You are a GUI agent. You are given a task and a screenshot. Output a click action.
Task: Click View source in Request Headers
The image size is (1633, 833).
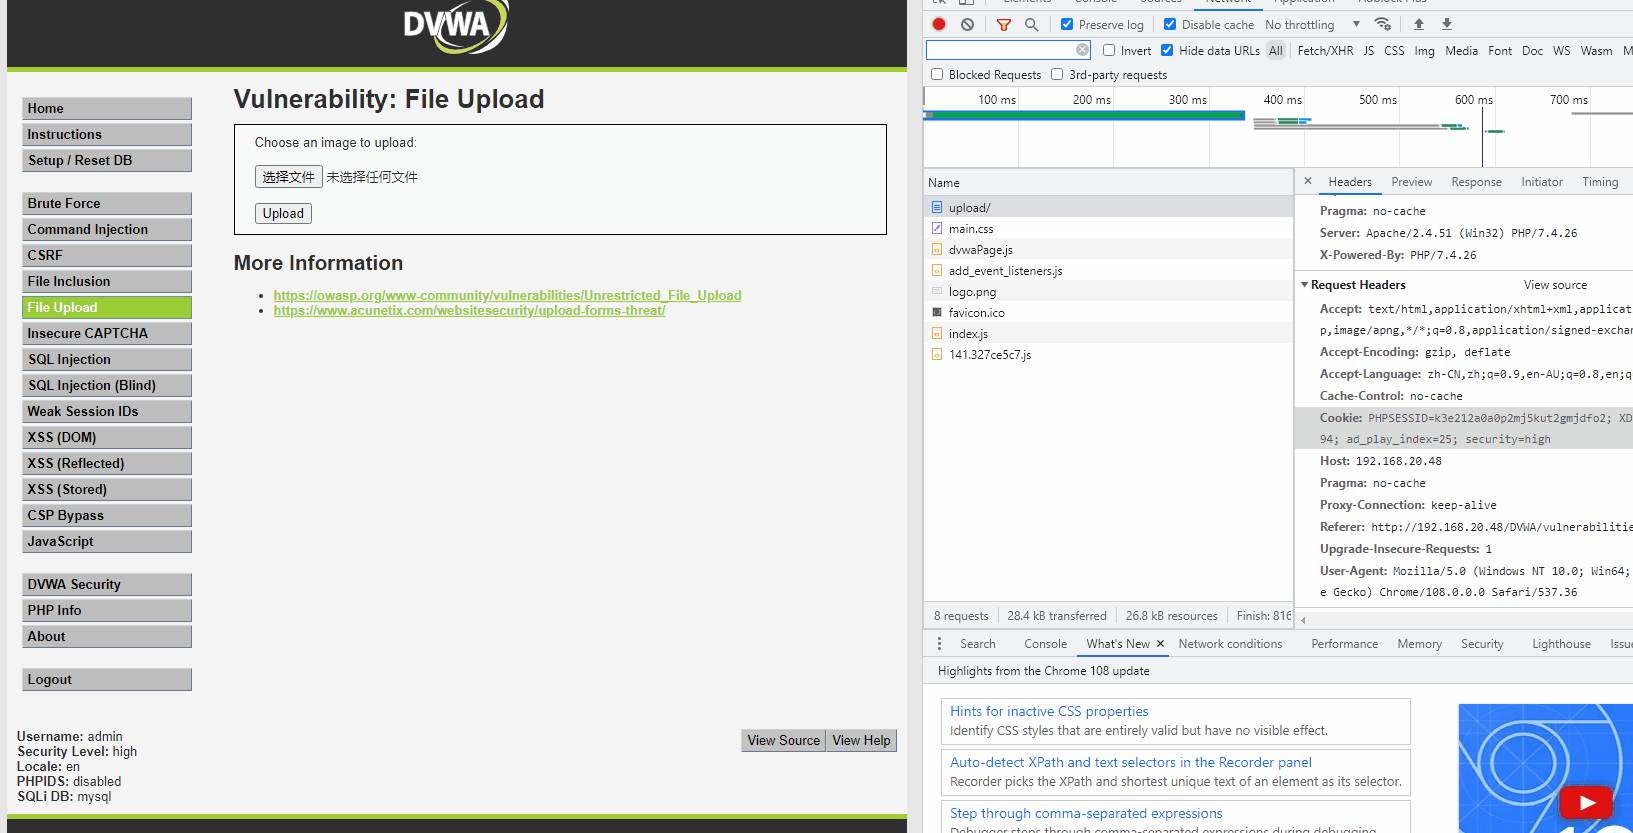(x=1555, y=285)
